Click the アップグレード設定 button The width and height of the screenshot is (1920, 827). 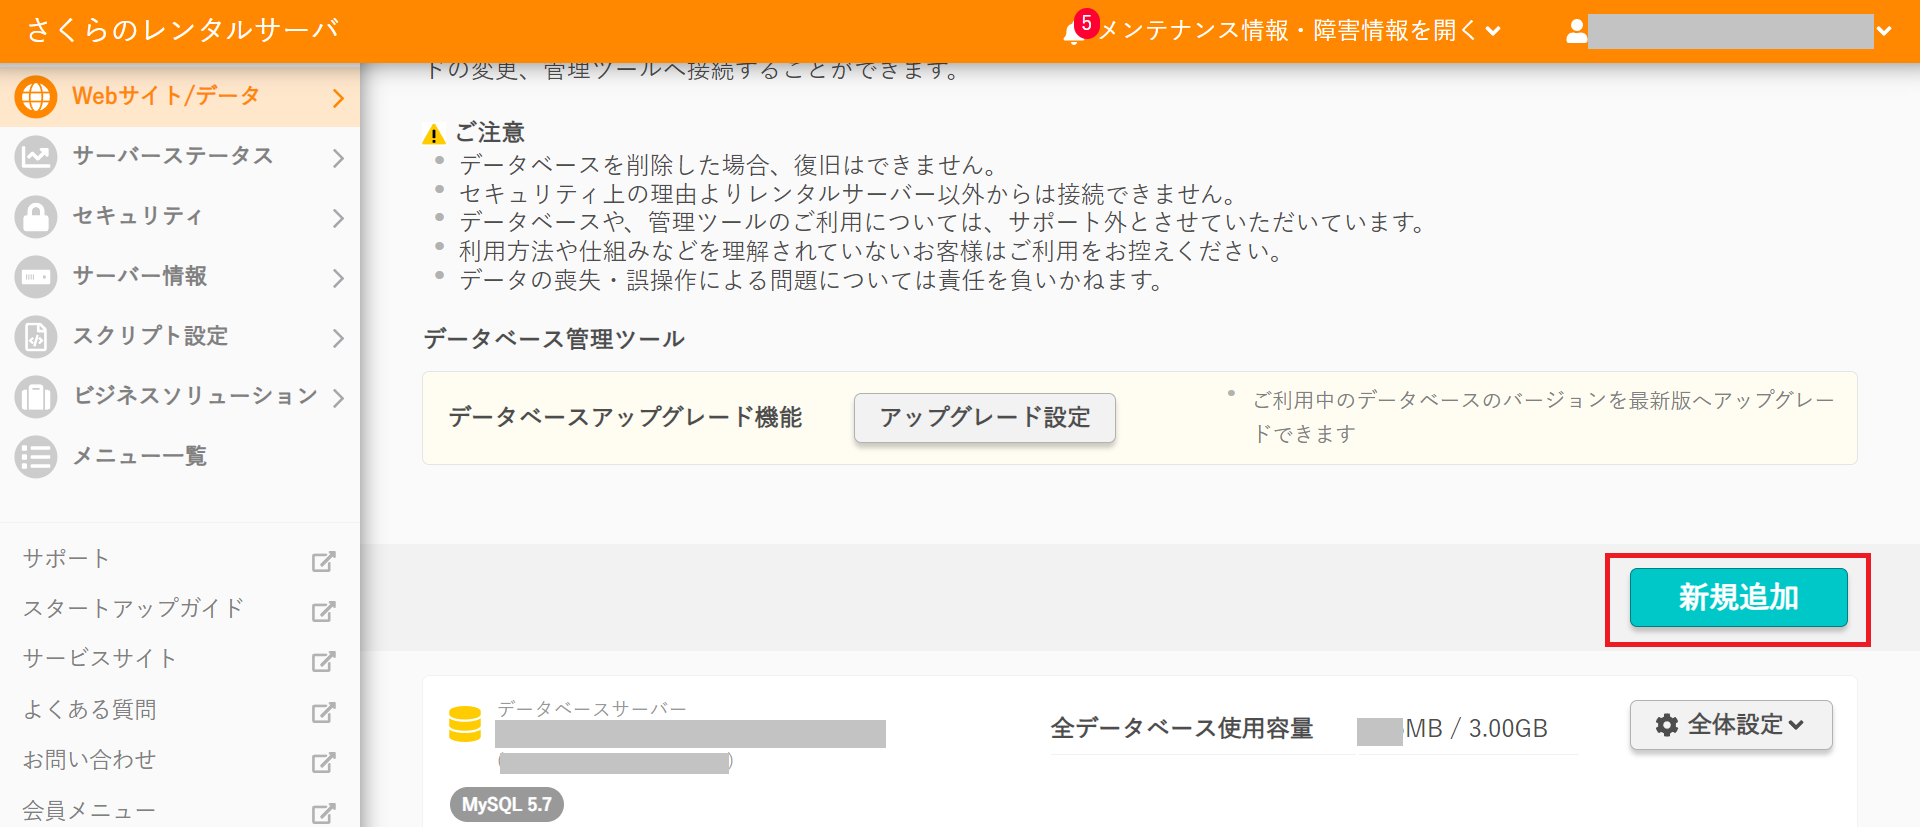(x=984, y=418)
